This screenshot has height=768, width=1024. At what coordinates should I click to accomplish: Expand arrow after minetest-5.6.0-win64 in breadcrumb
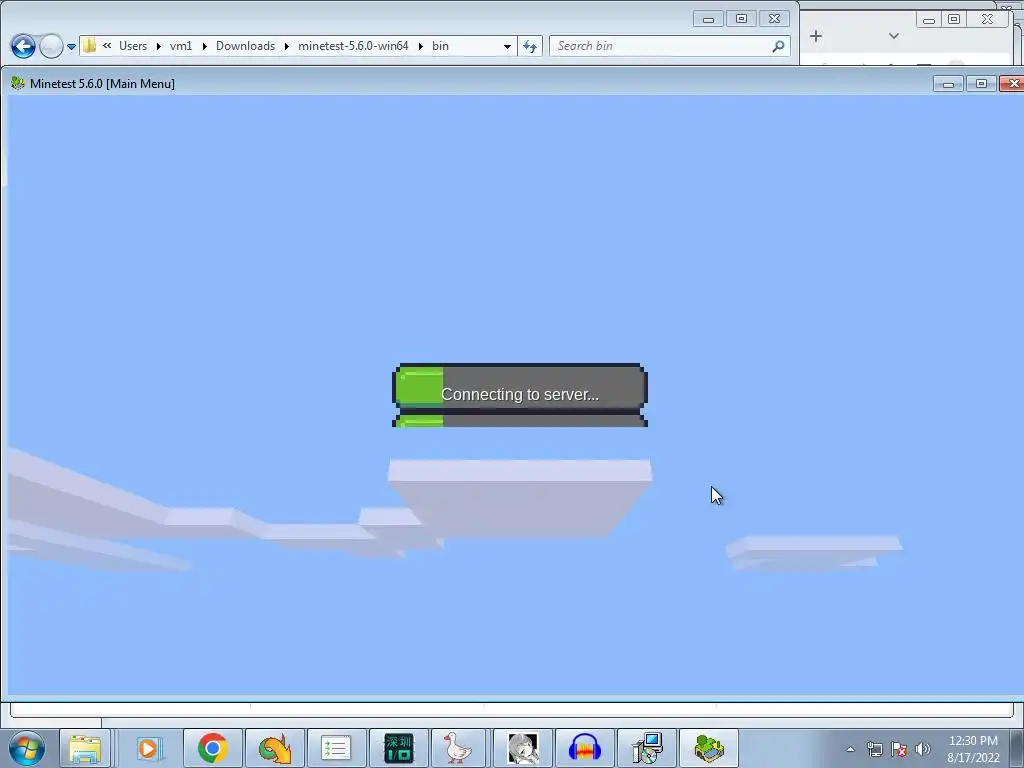tap(421, 46)
